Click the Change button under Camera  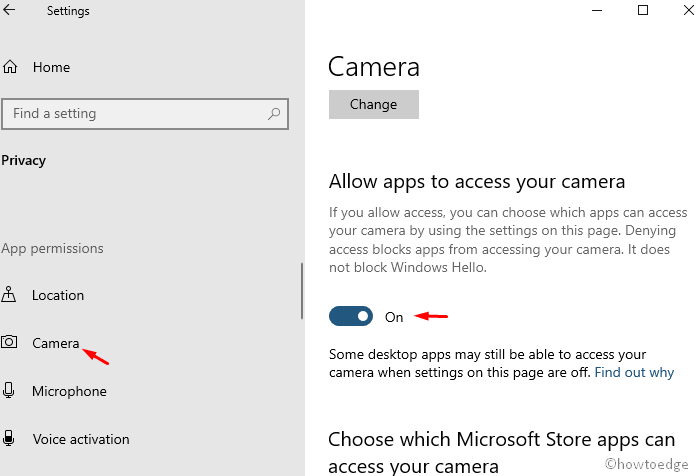coord(374,104)
